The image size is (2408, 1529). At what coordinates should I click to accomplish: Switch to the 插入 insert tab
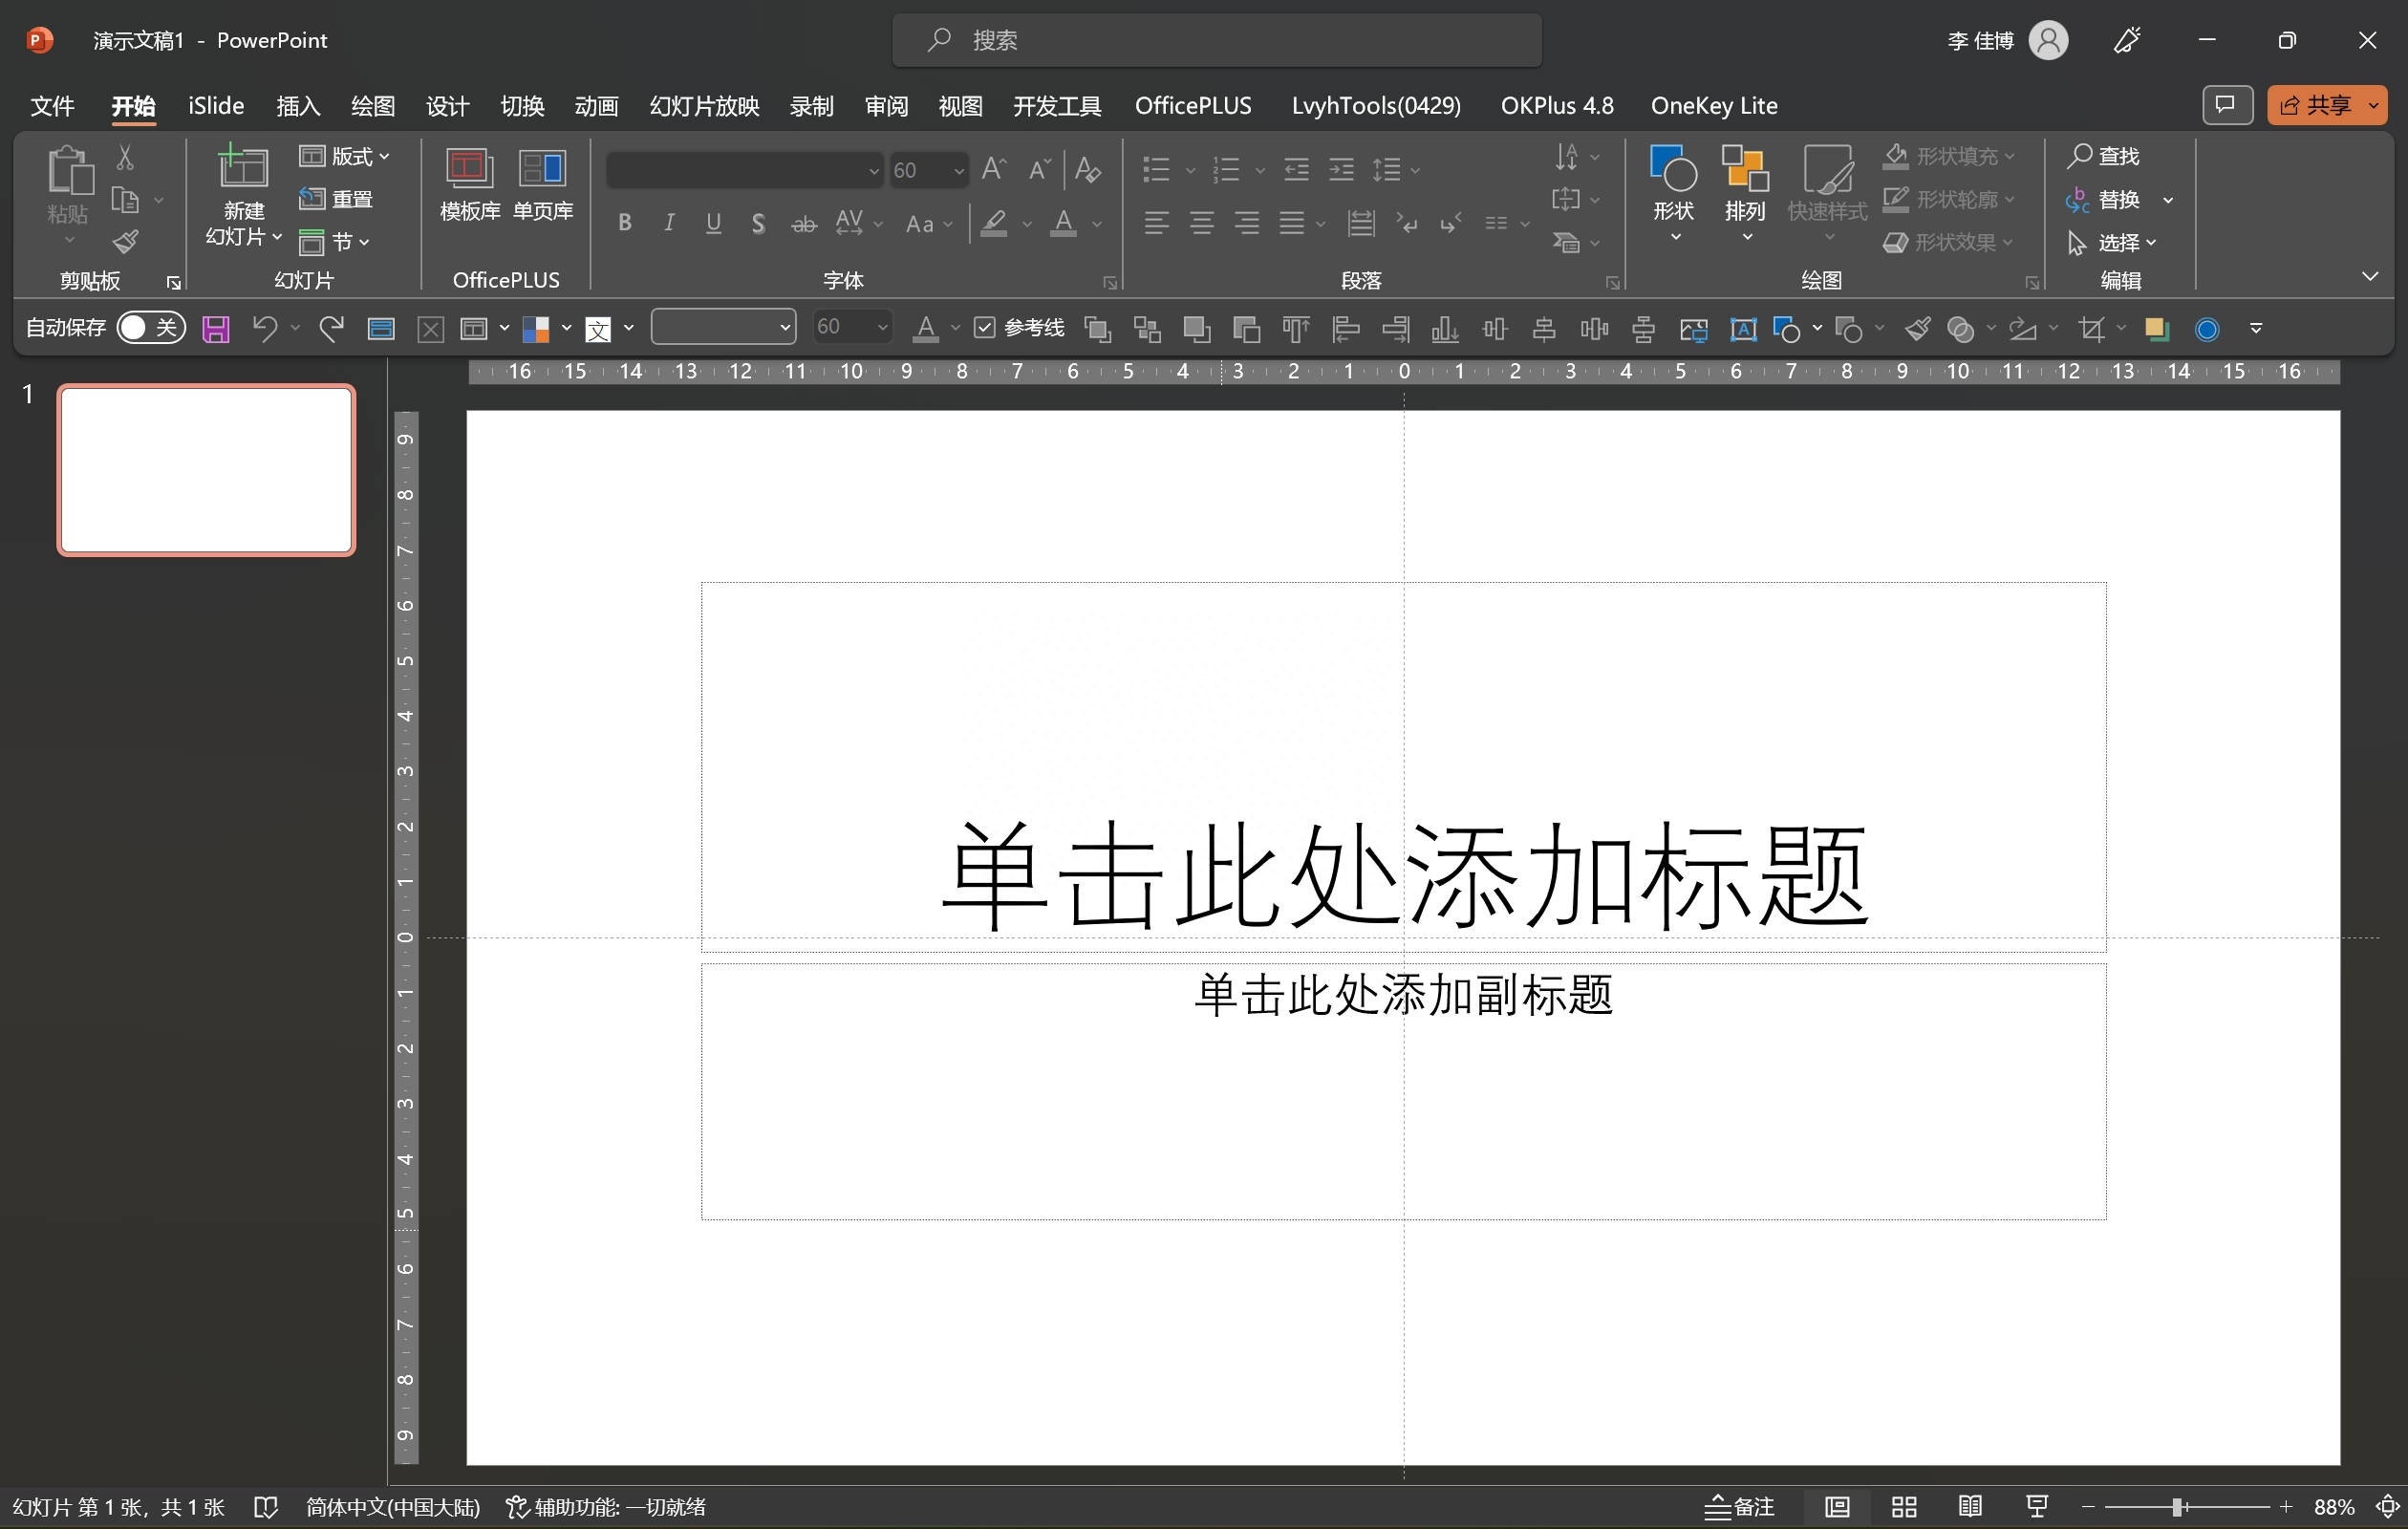click(x=298, y=105)
